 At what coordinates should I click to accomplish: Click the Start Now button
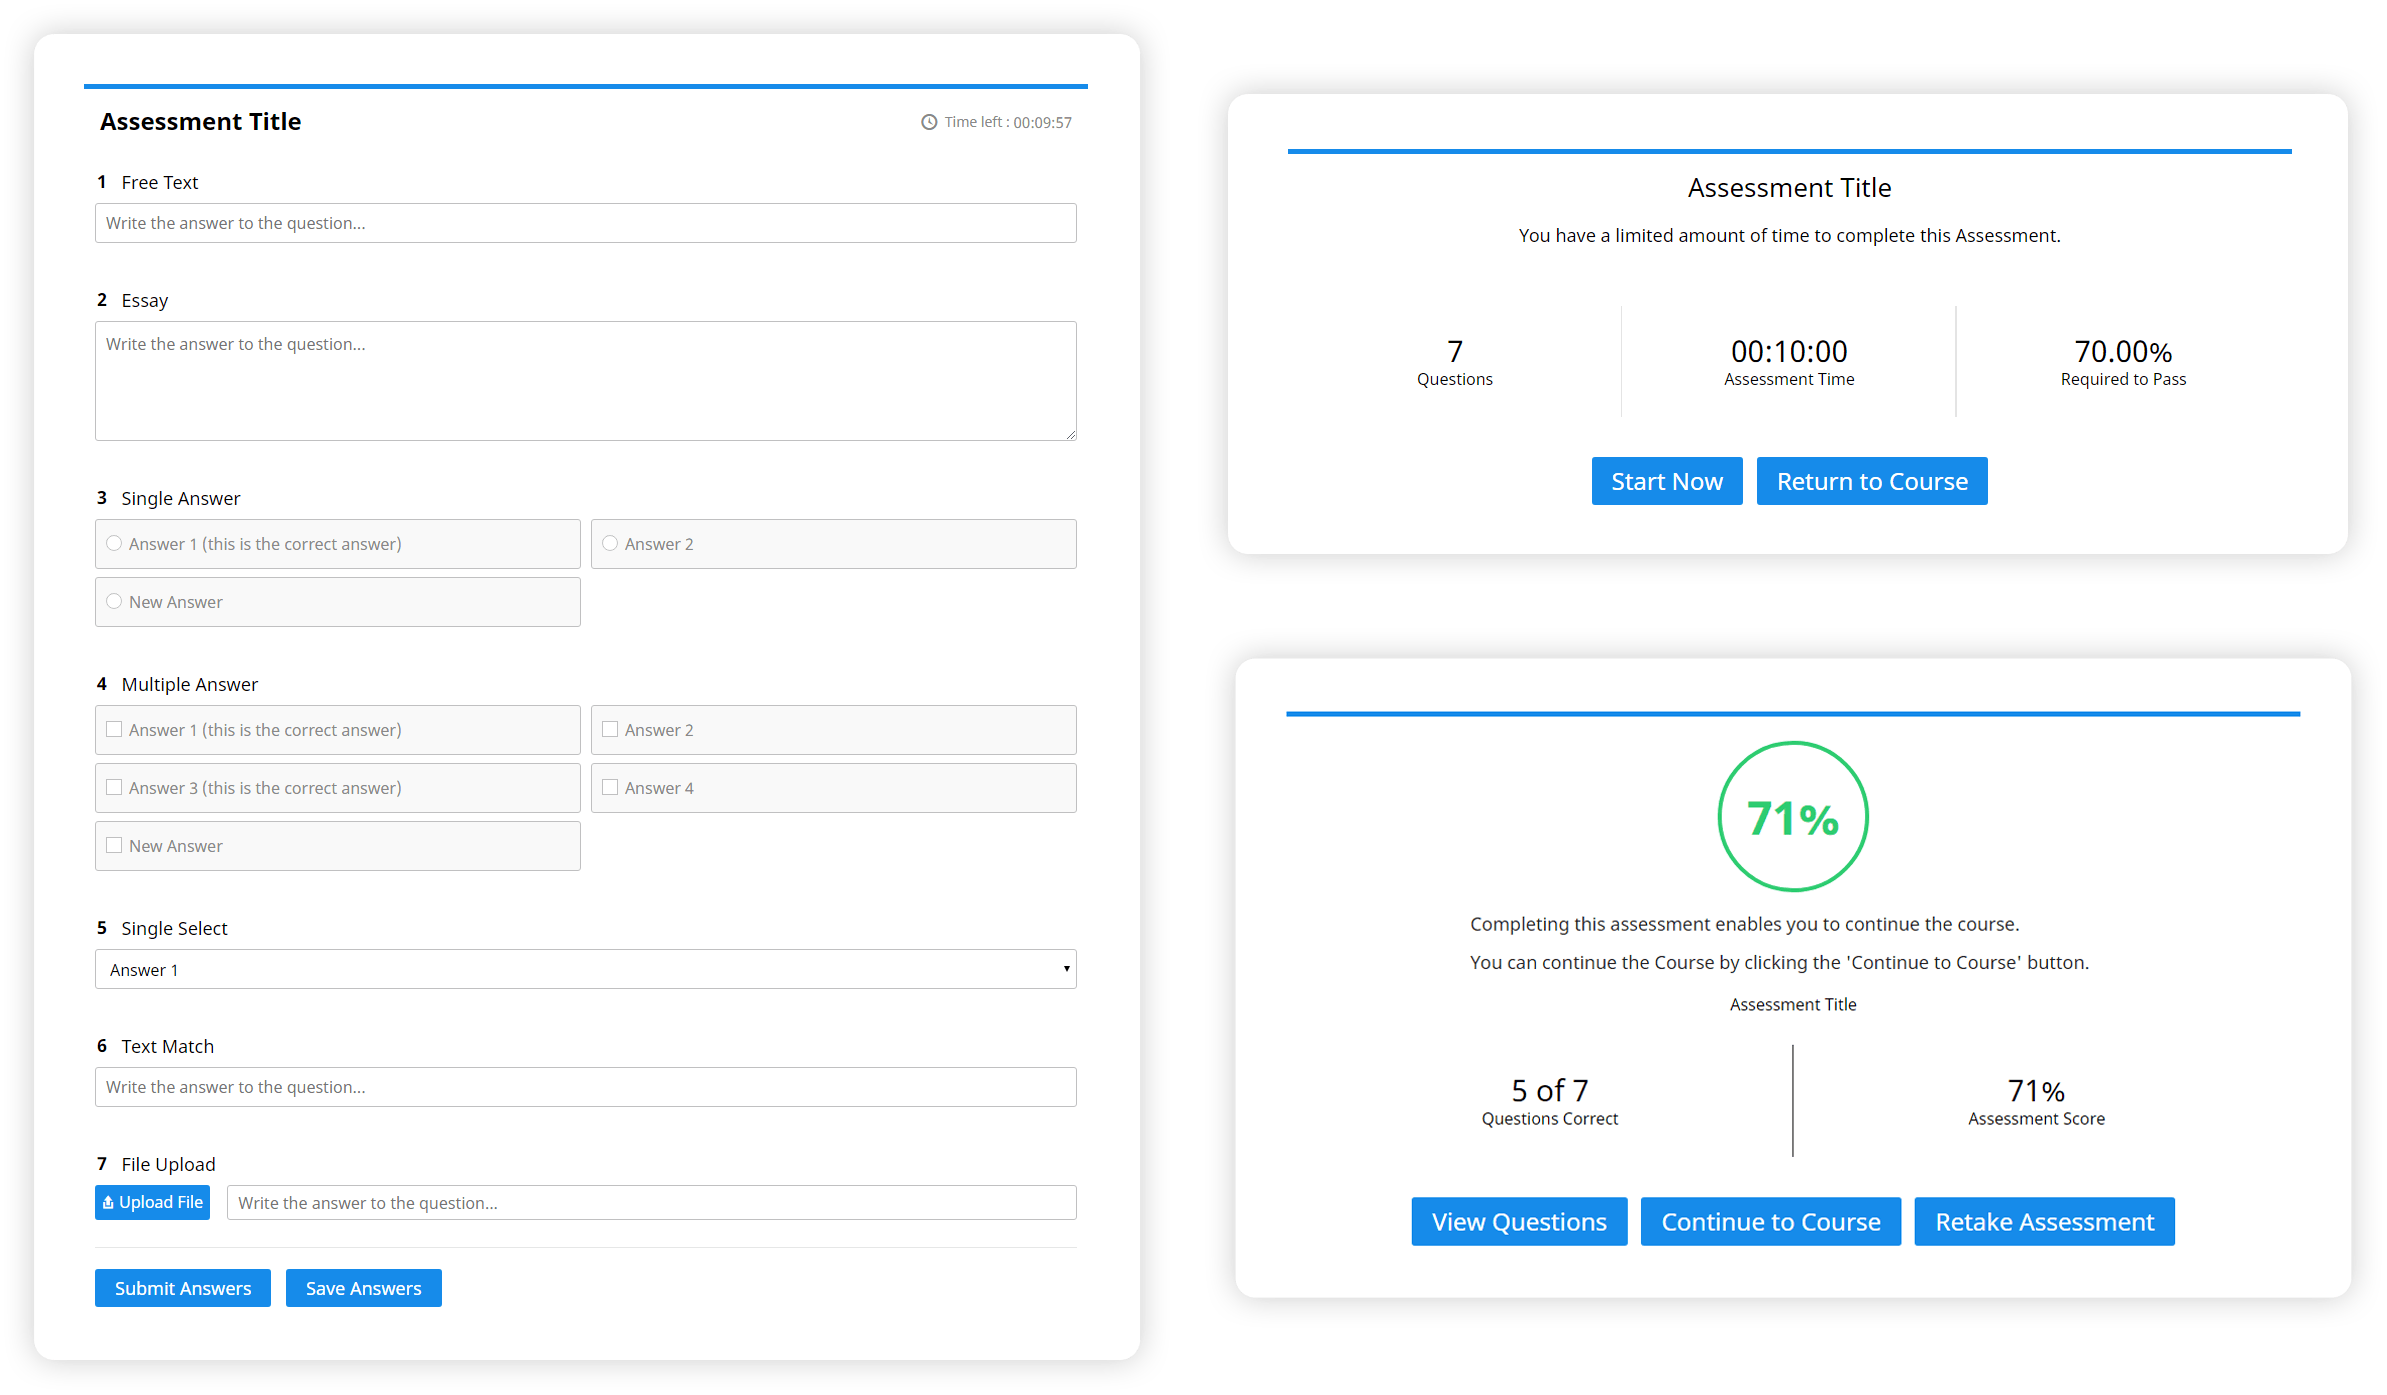(1666, 481)
